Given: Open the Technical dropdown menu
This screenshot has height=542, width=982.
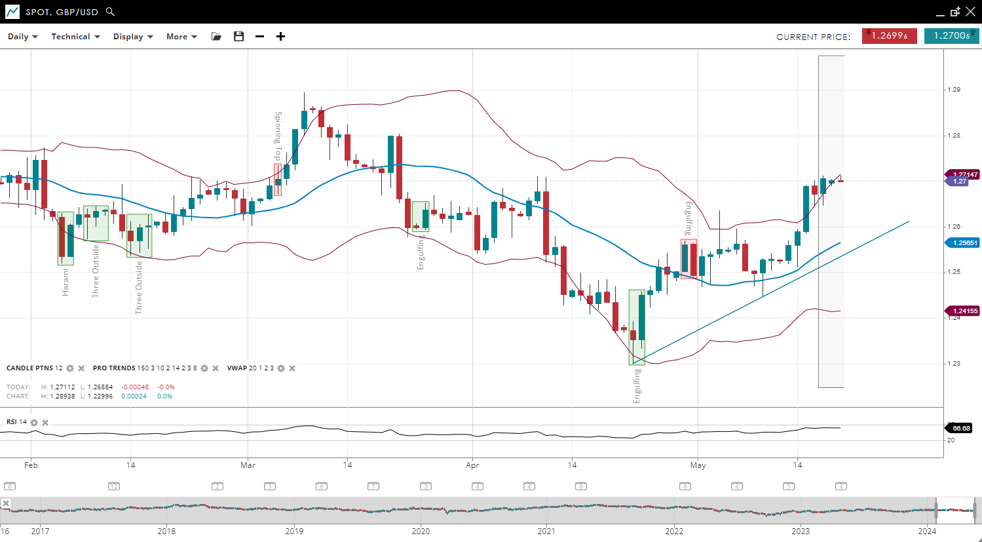Looking at the screenshot, I should pos(75,37).
